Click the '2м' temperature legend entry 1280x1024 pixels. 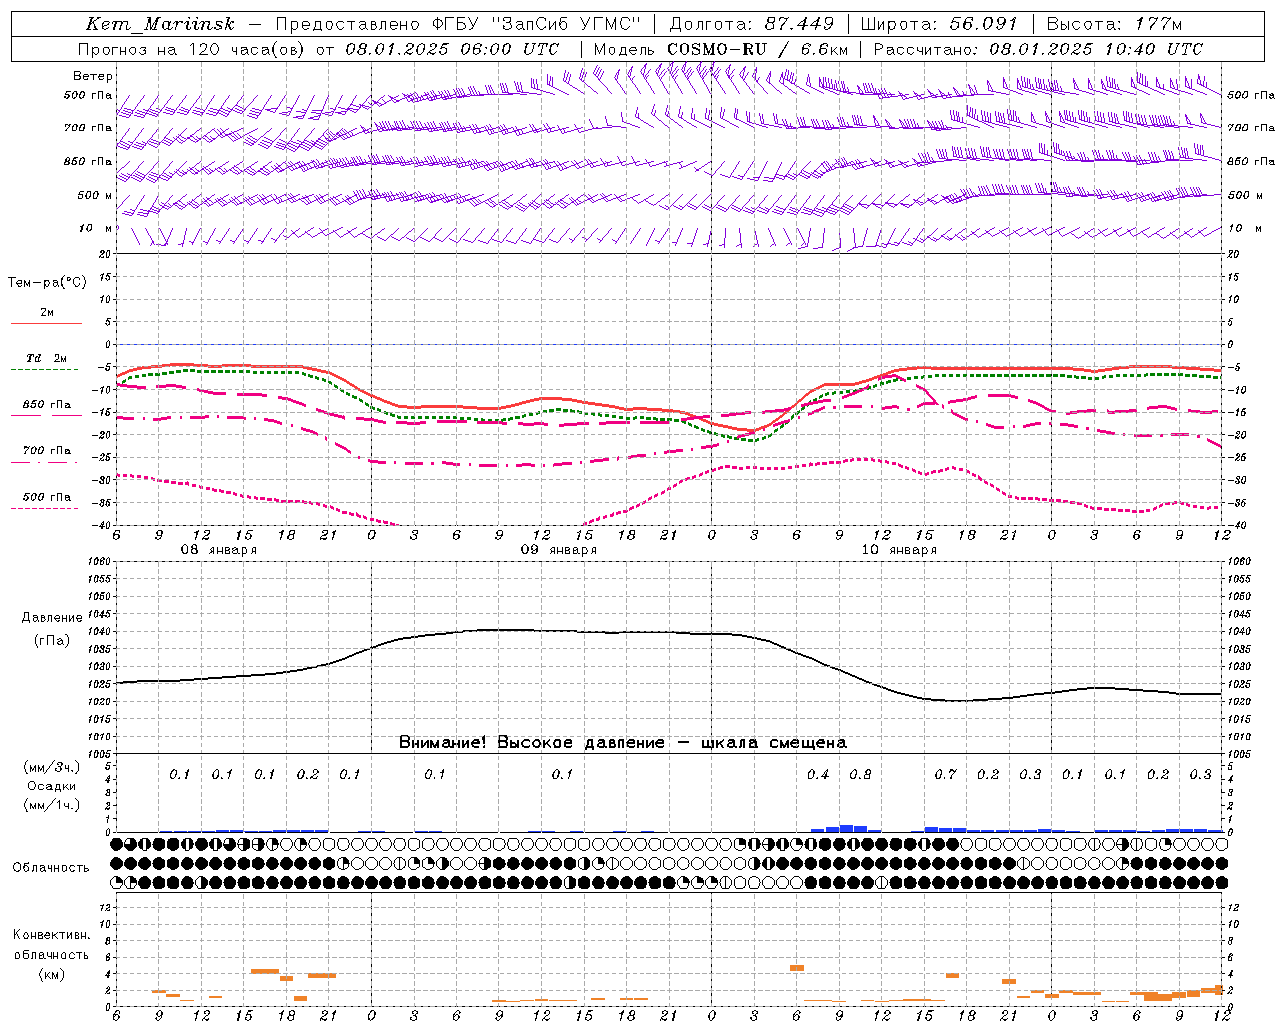pyautogui.click(x=47, y=312)
